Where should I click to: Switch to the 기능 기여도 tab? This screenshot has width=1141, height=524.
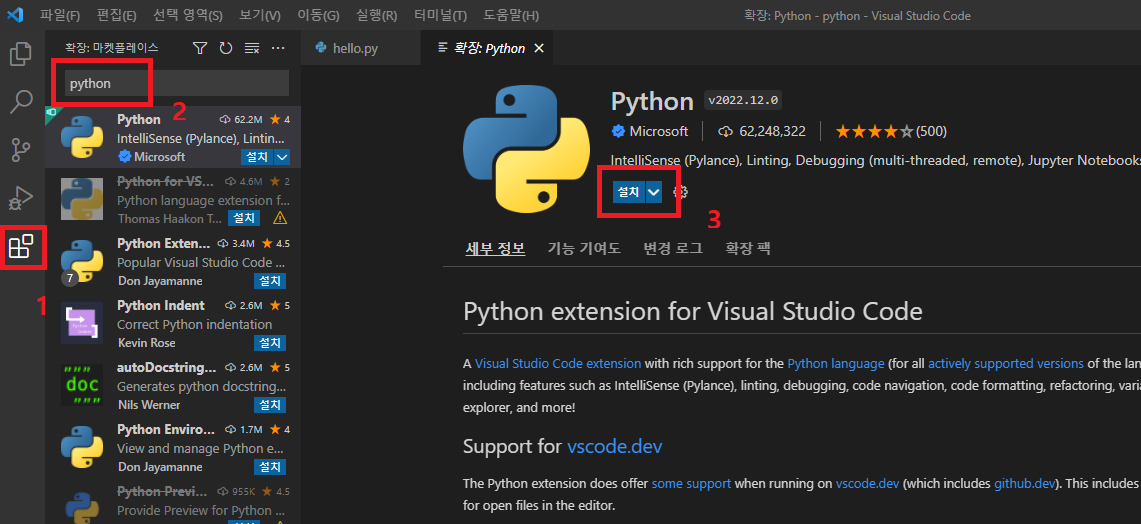[x=584, y=248]
